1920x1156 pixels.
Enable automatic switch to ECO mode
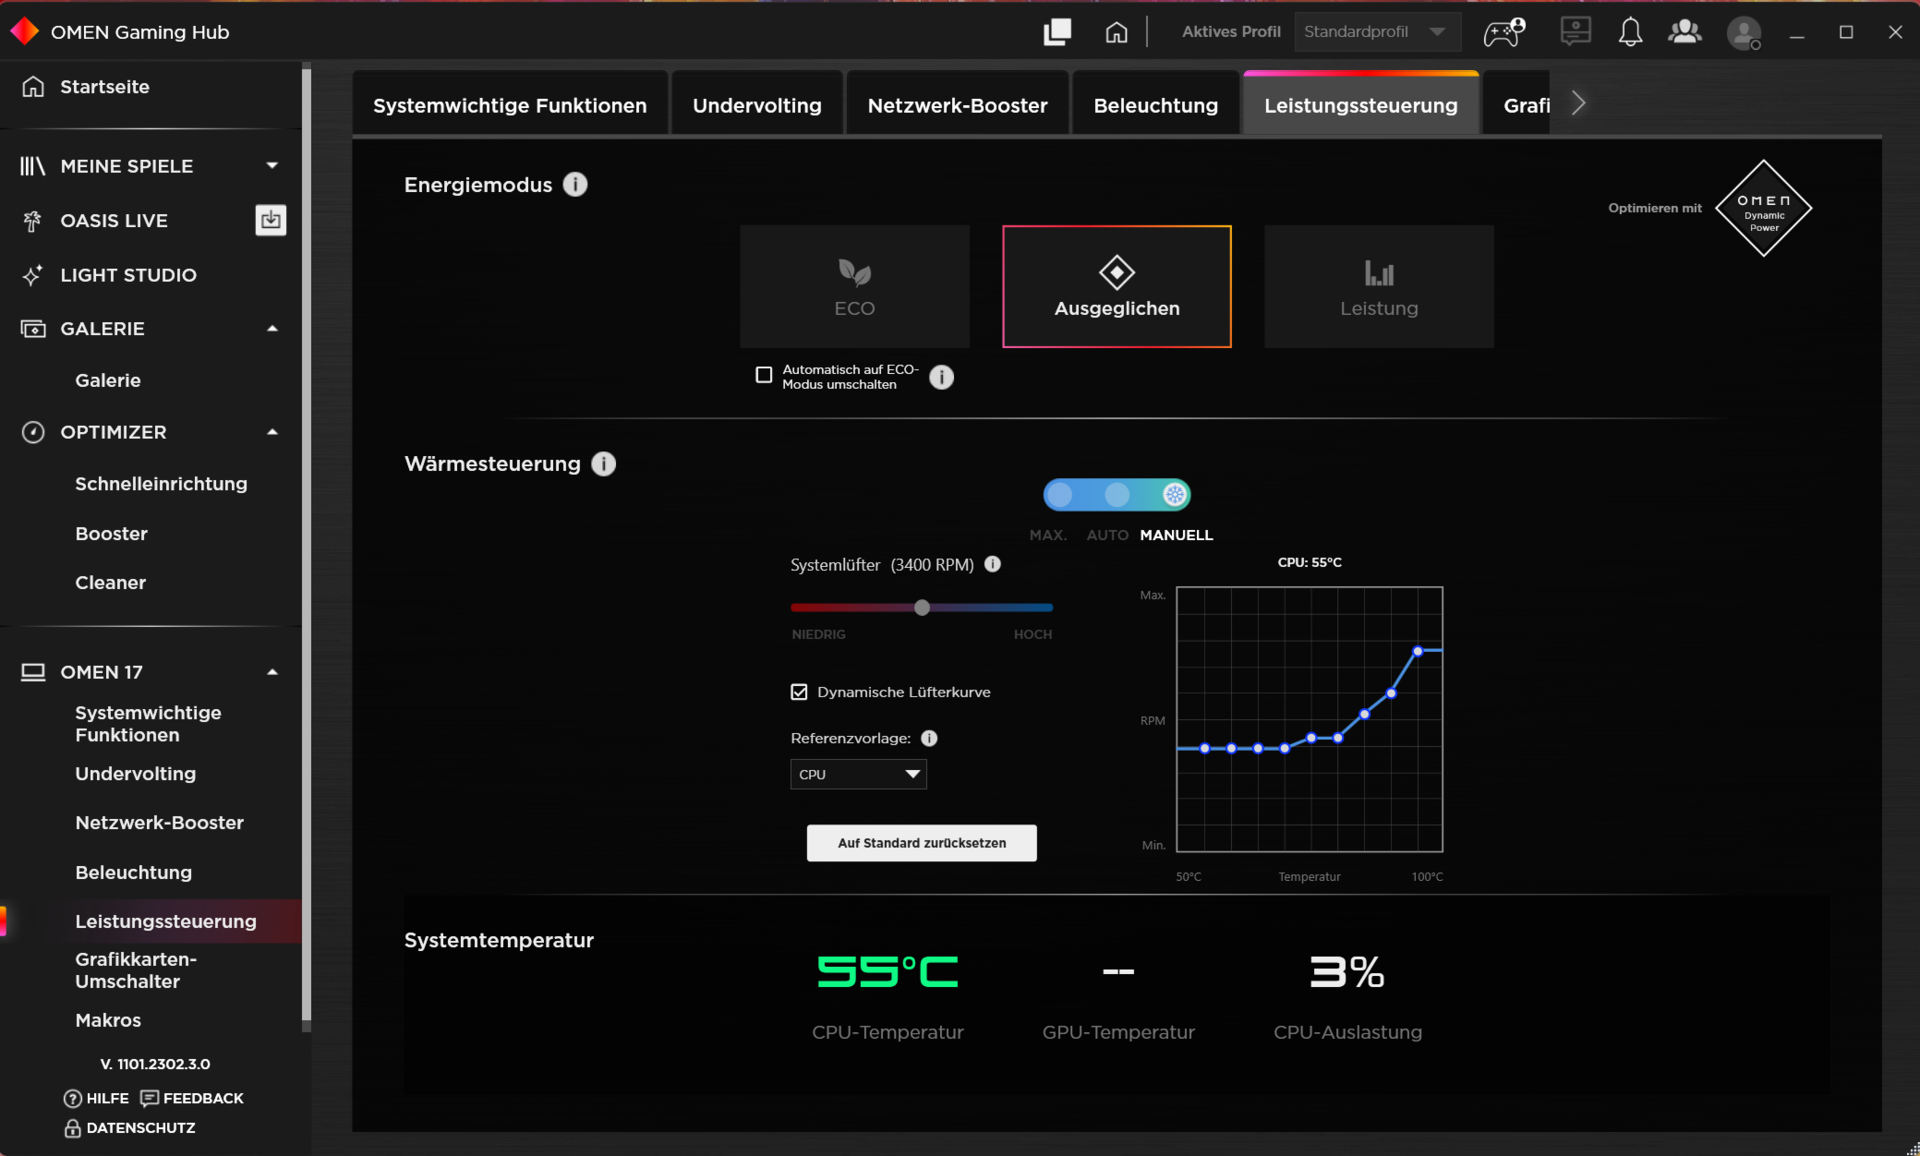[764, 375]
